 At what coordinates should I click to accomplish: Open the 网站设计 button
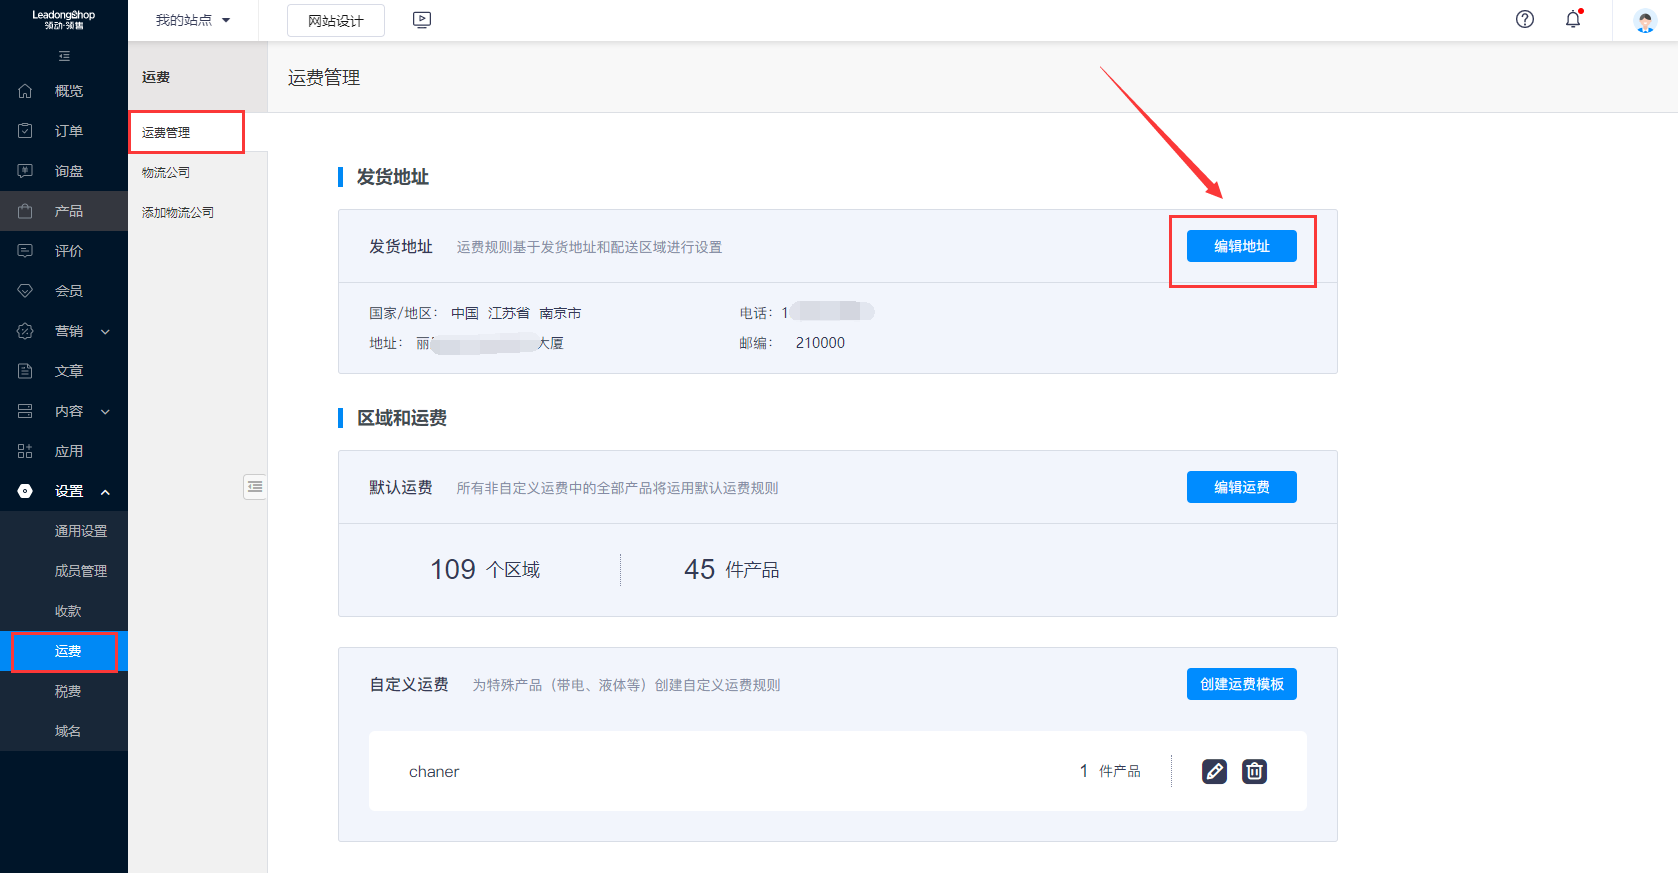335,21
